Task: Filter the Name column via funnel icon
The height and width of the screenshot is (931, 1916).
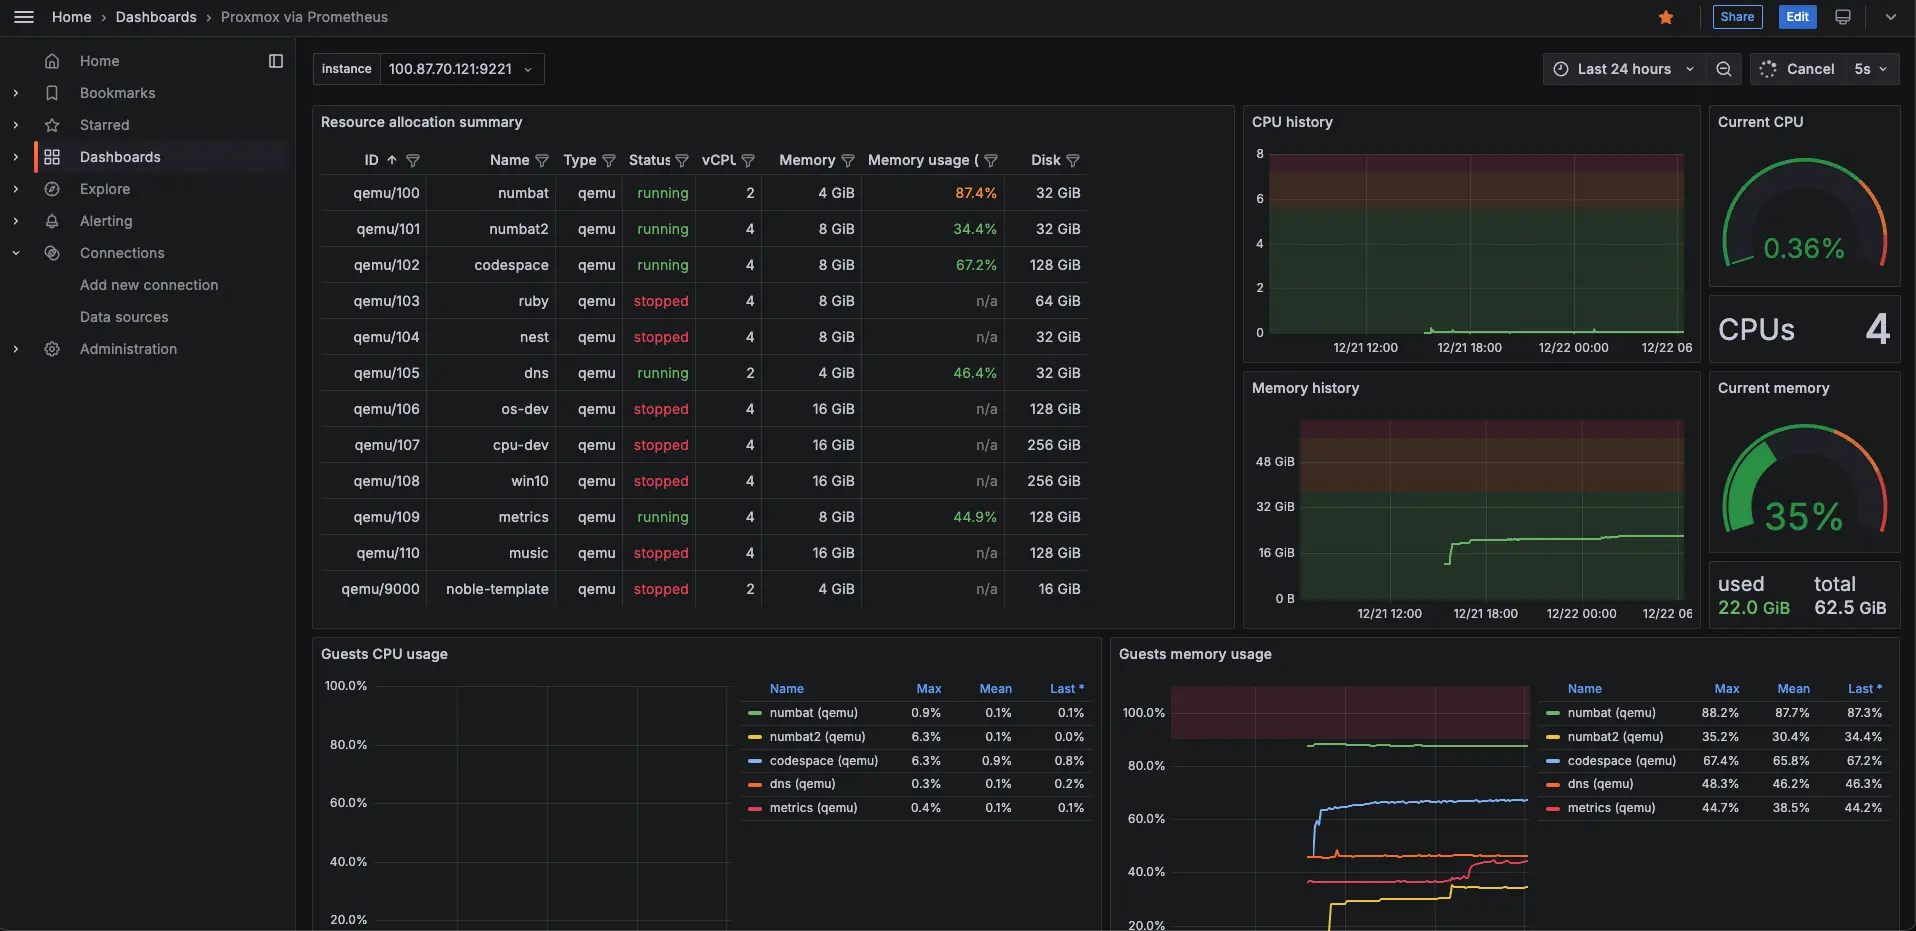Action: 542,160
